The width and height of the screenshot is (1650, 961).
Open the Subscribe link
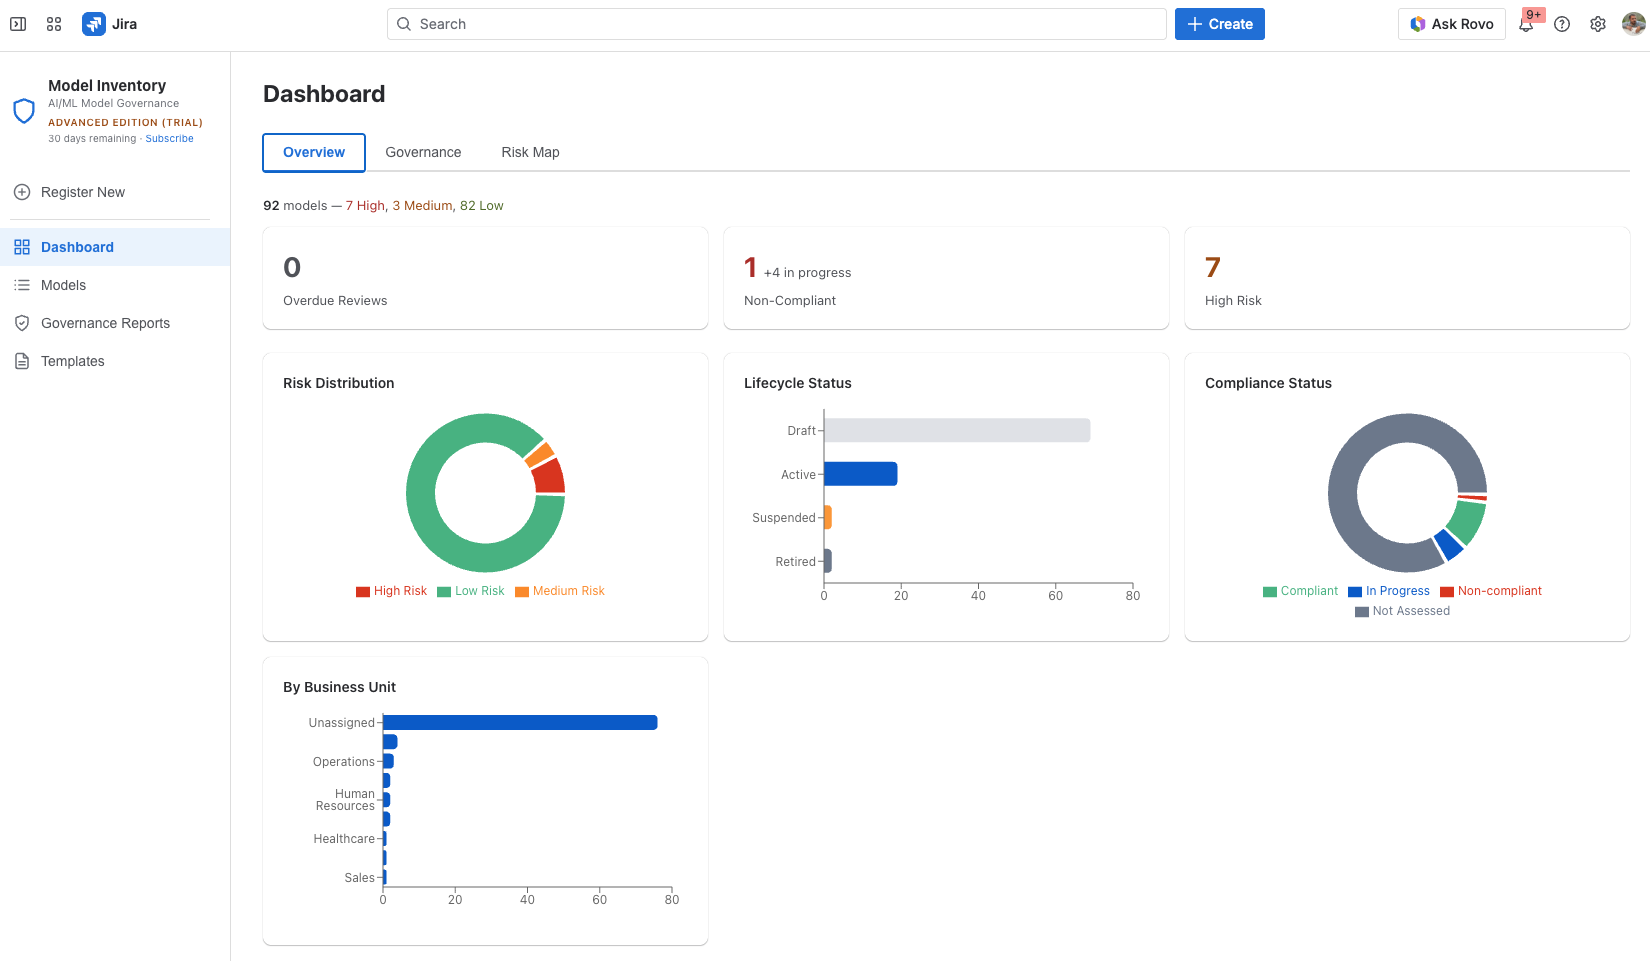click(169, 138)
